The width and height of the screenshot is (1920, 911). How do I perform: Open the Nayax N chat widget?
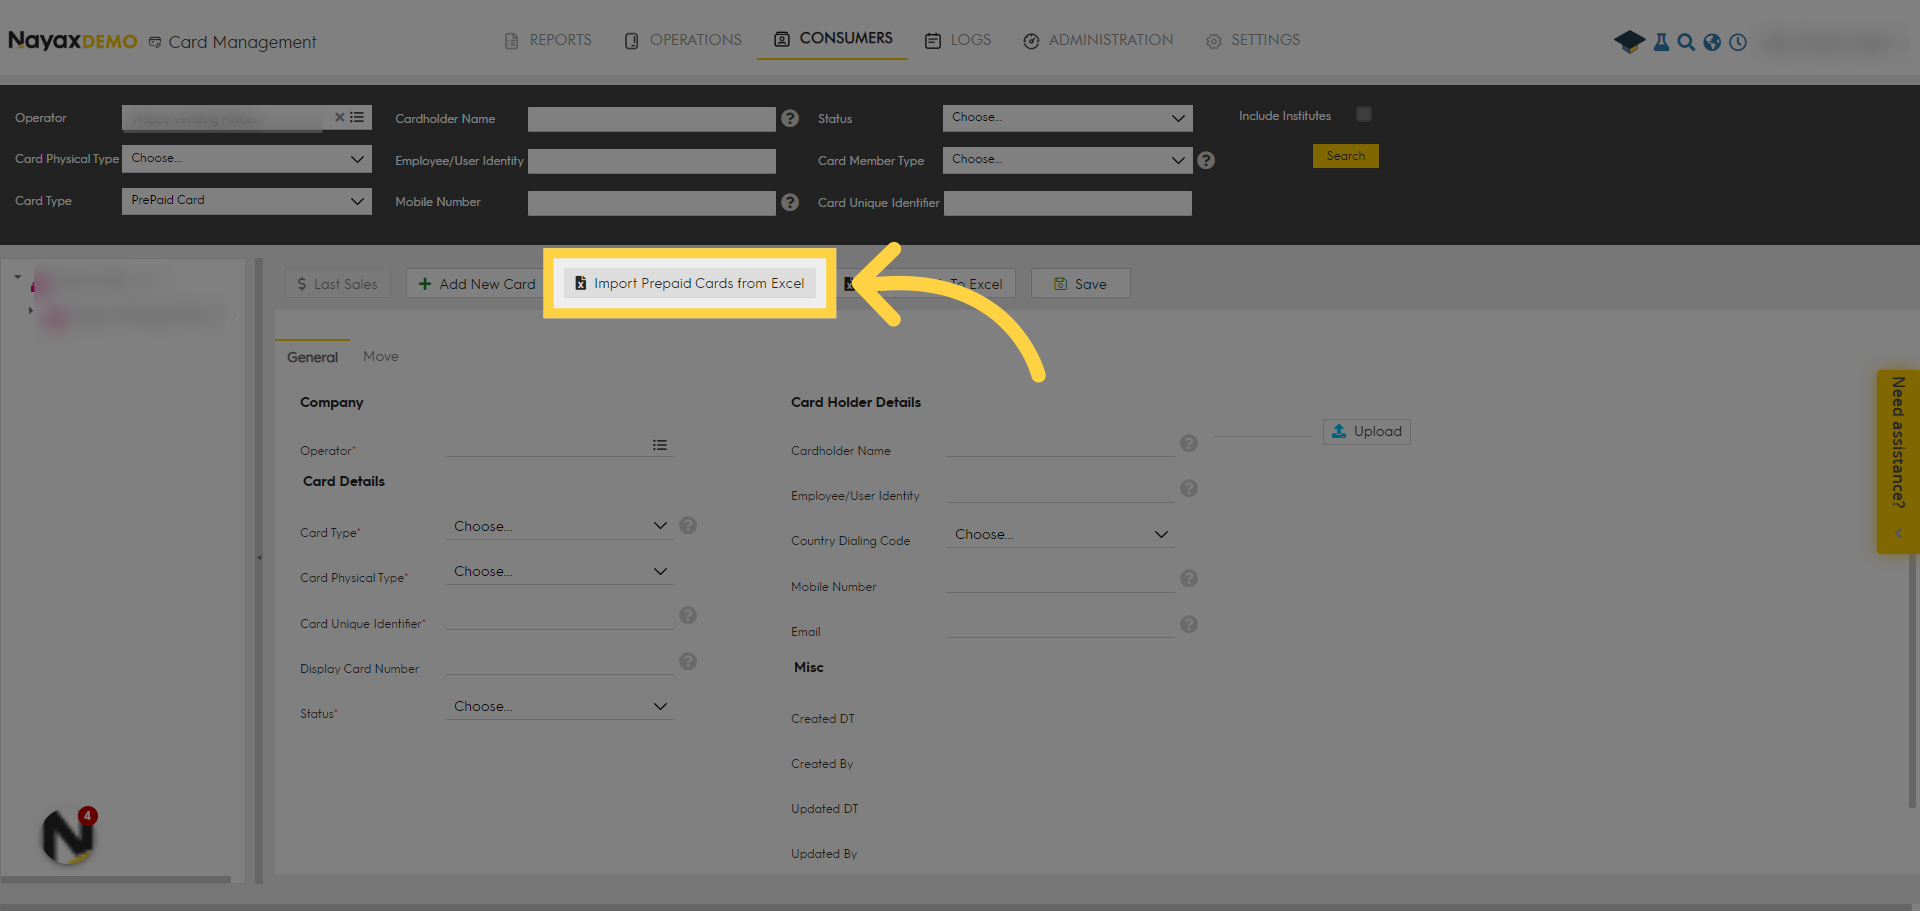[68, 836]
